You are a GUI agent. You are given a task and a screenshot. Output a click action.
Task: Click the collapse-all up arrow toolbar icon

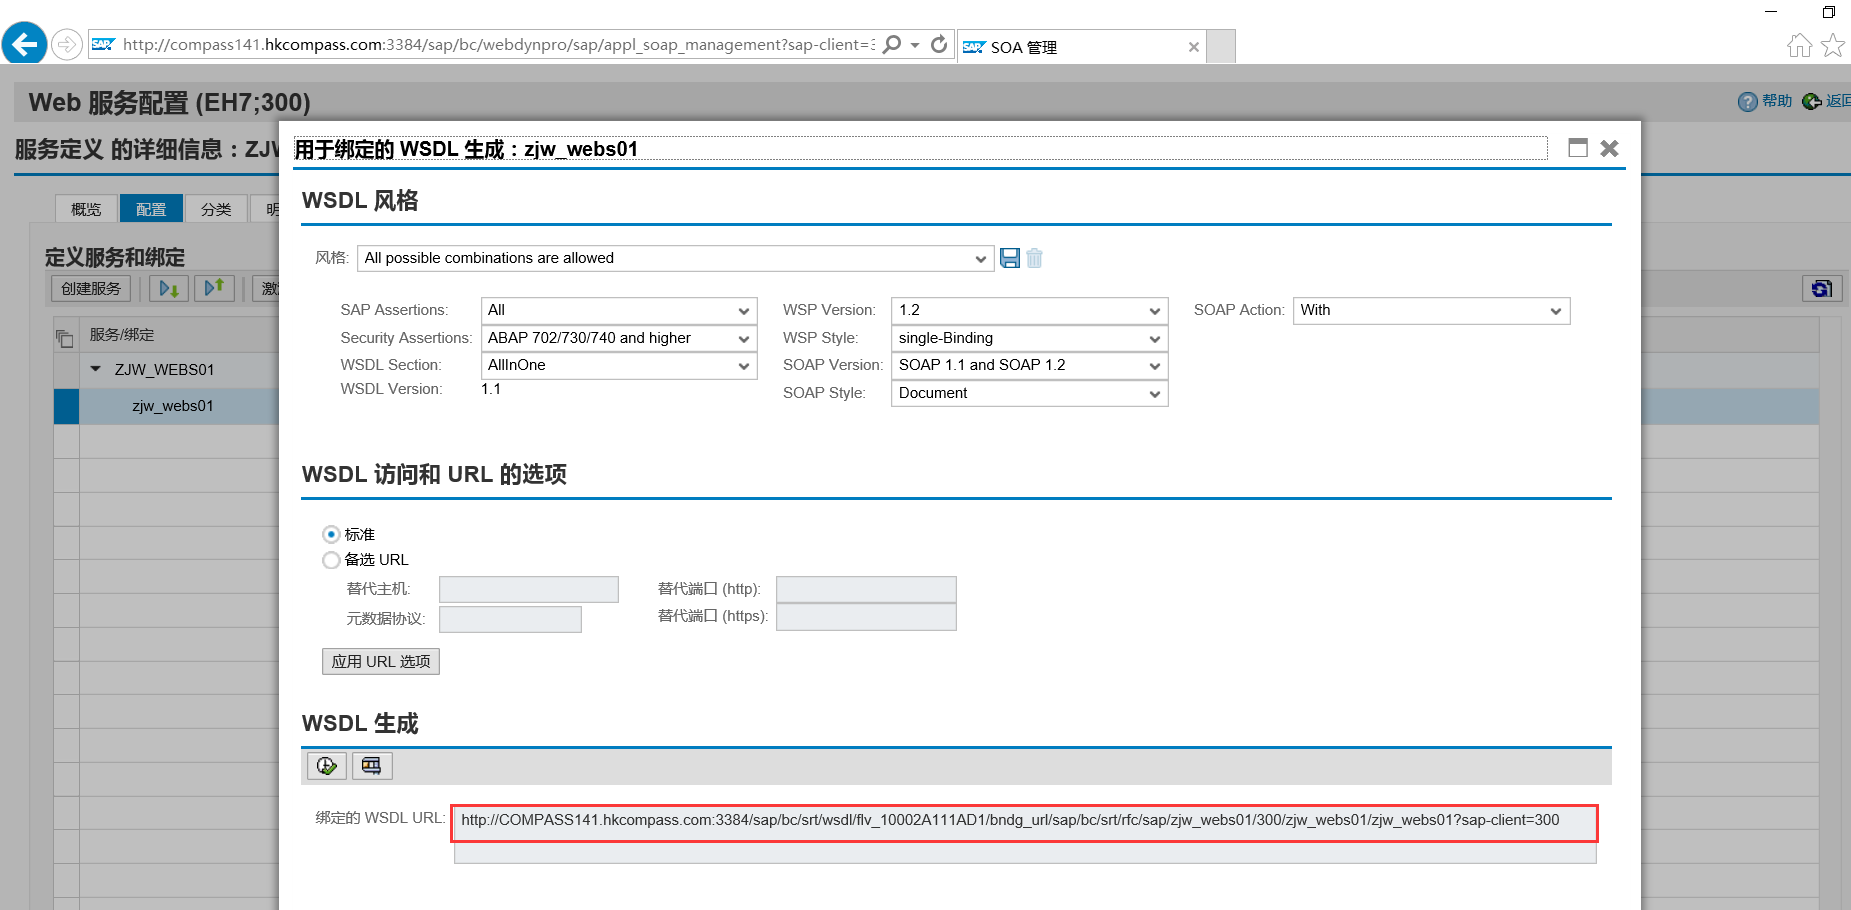[x=214, y=289]
